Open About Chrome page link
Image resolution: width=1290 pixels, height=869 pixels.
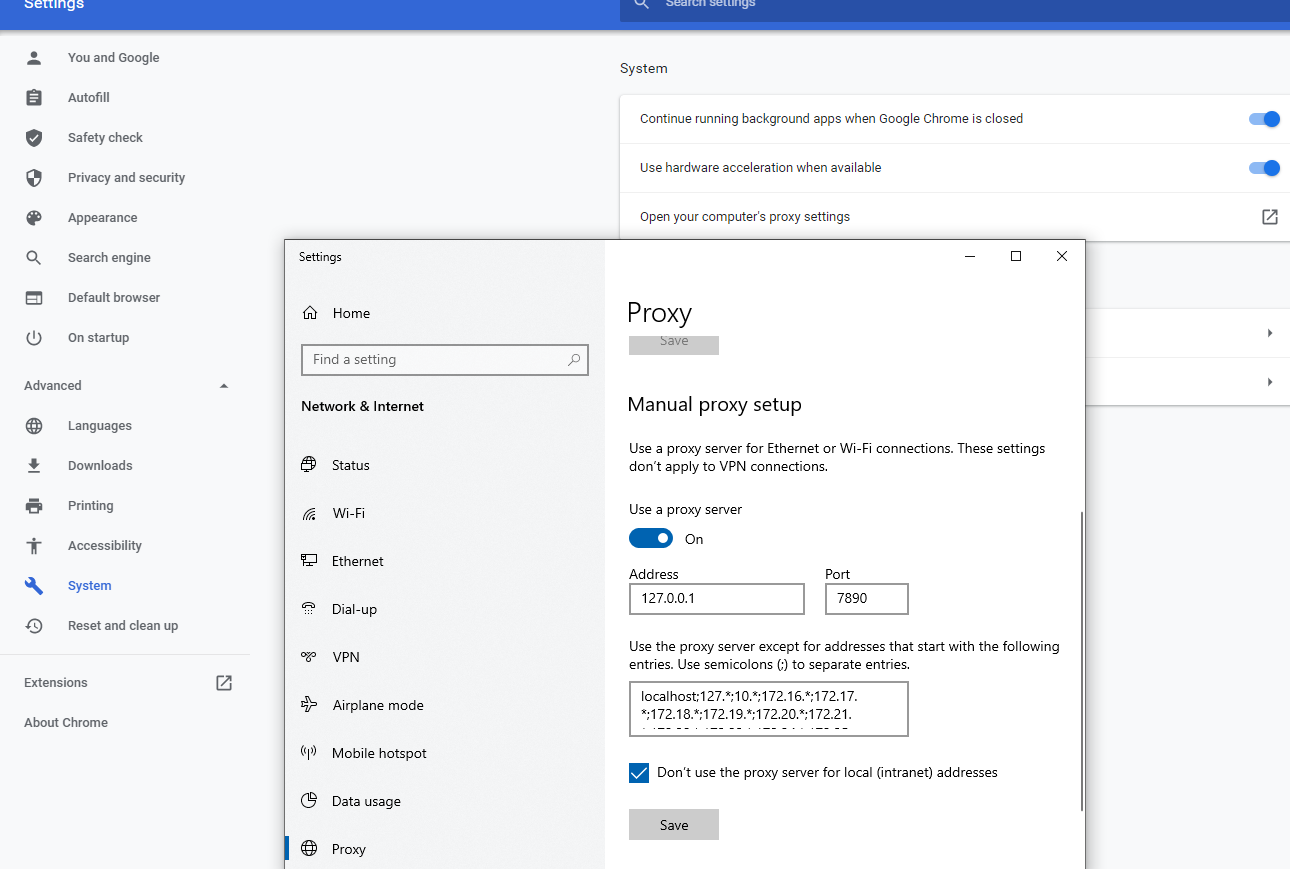click(x=66, y=723)
